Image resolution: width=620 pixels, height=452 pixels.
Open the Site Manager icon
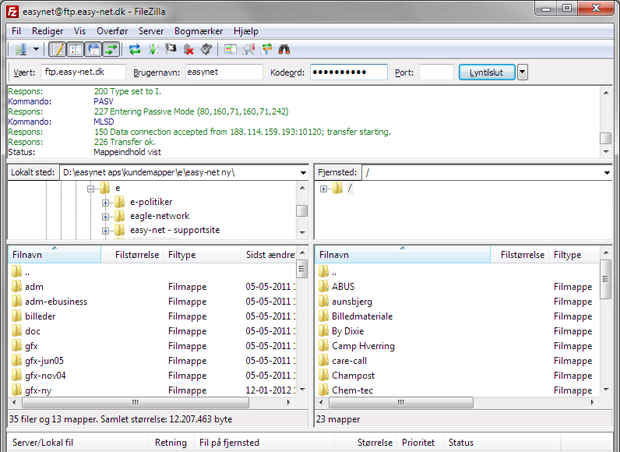pyautogui.click(x=21, y=49)
